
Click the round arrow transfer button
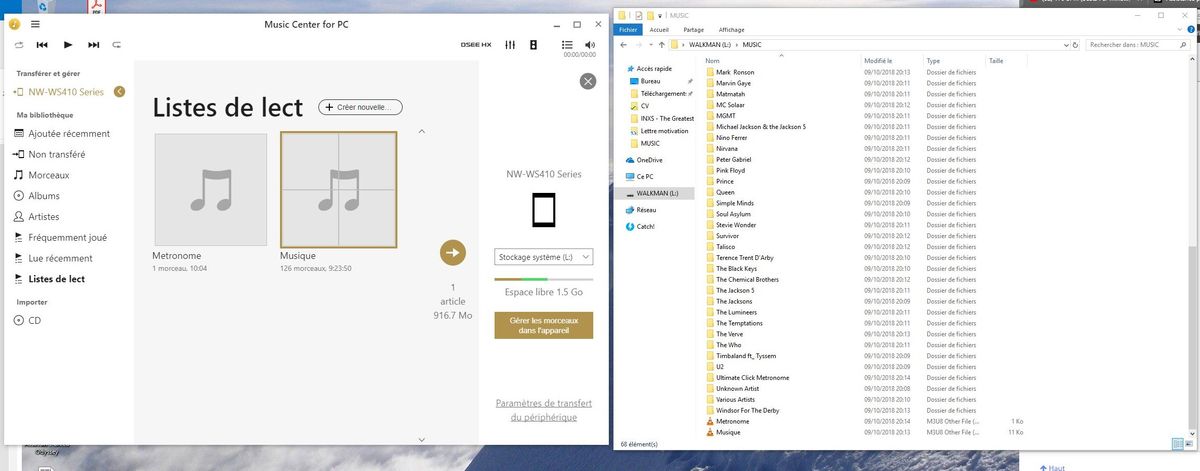pos(453,253)
